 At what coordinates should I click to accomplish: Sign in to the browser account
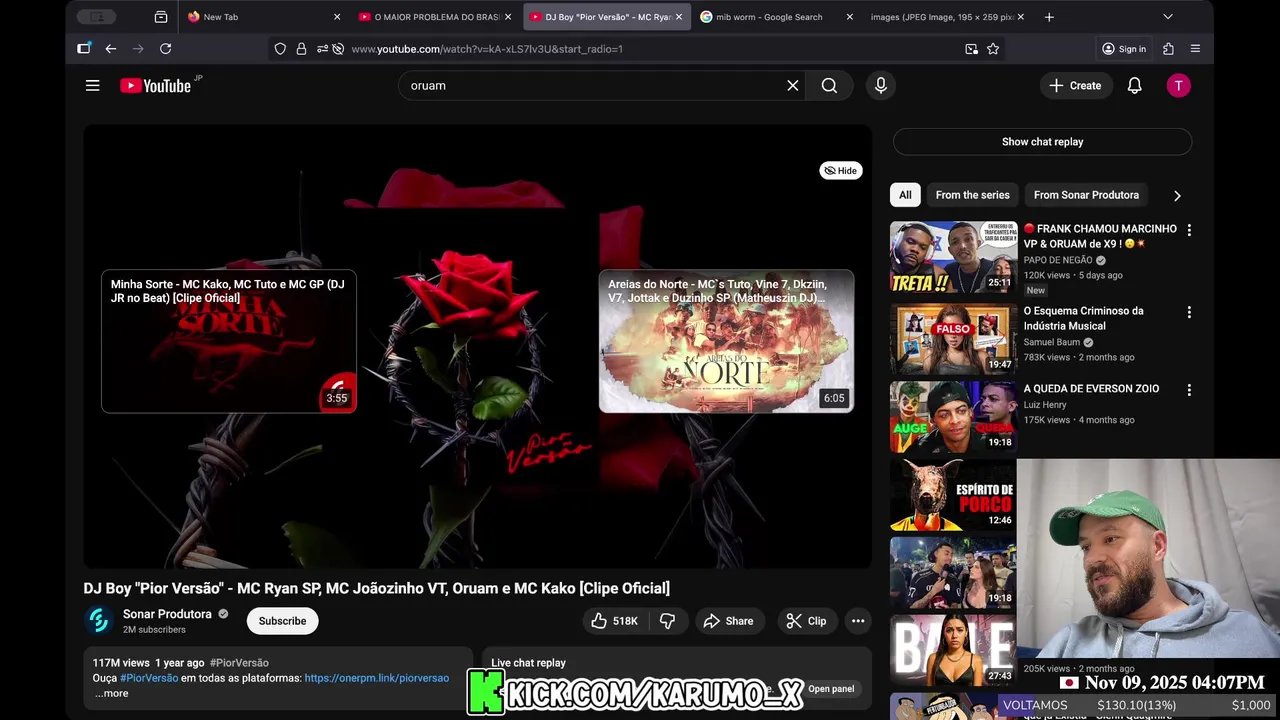click(x=1124, y=48)
